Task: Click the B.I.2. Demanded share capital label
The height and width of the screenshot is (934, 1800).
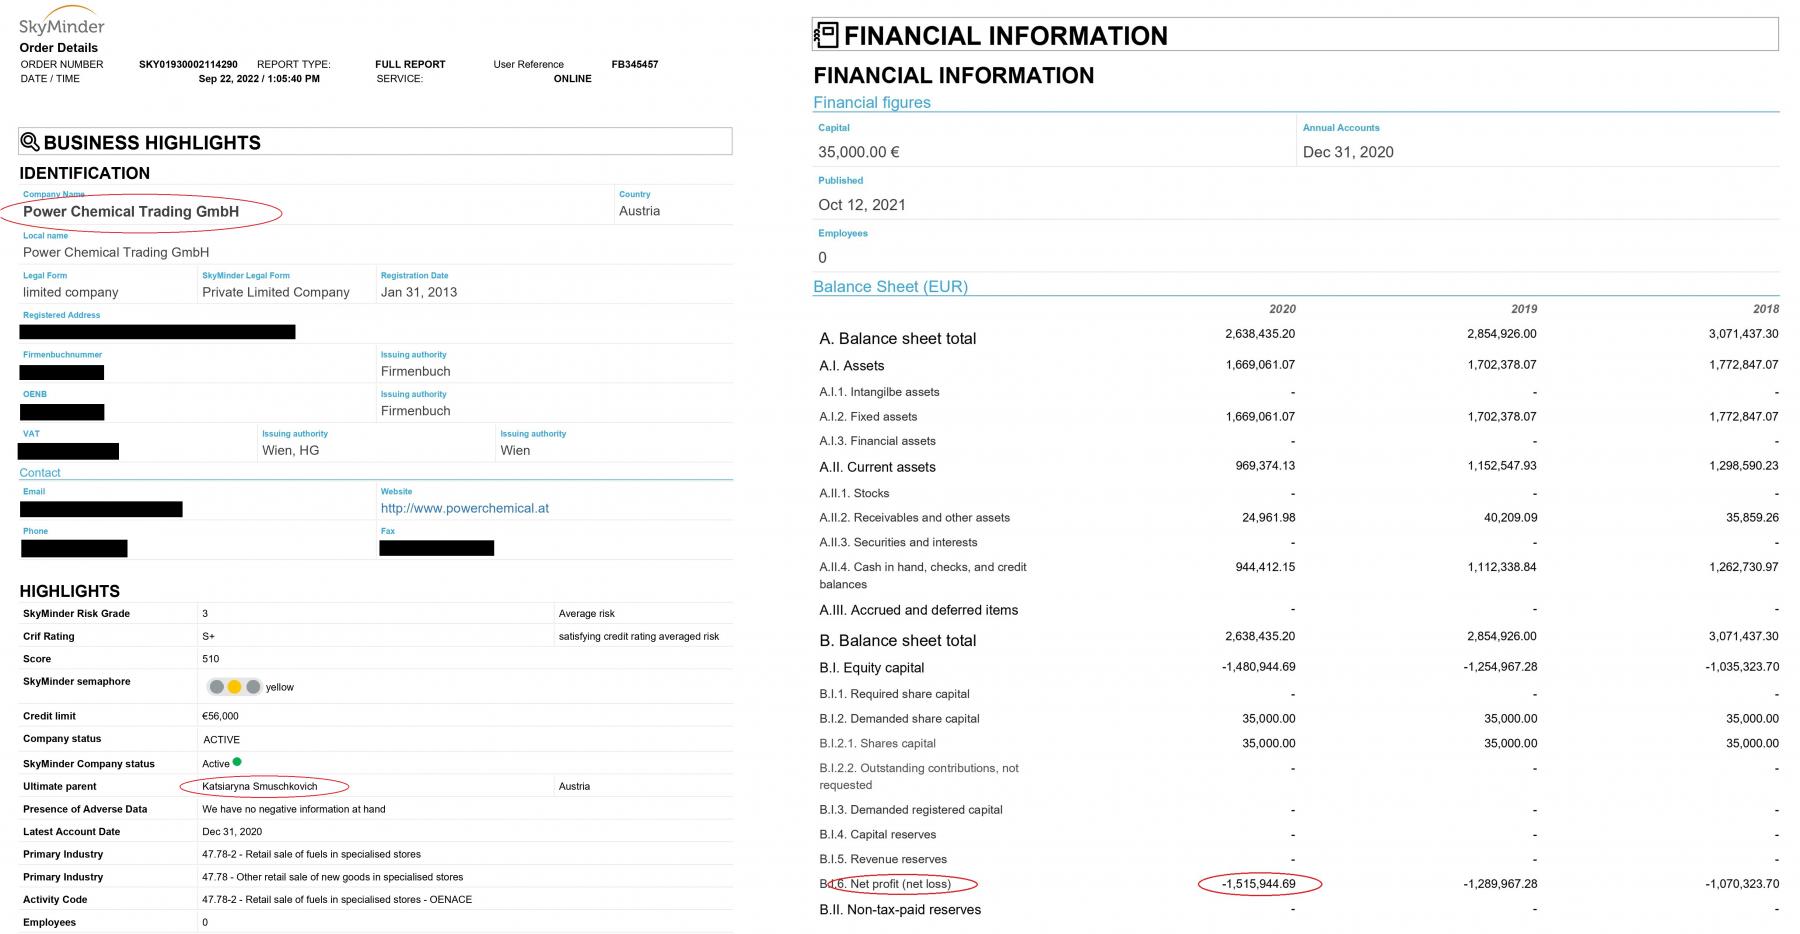Action: tap(899, 719)
